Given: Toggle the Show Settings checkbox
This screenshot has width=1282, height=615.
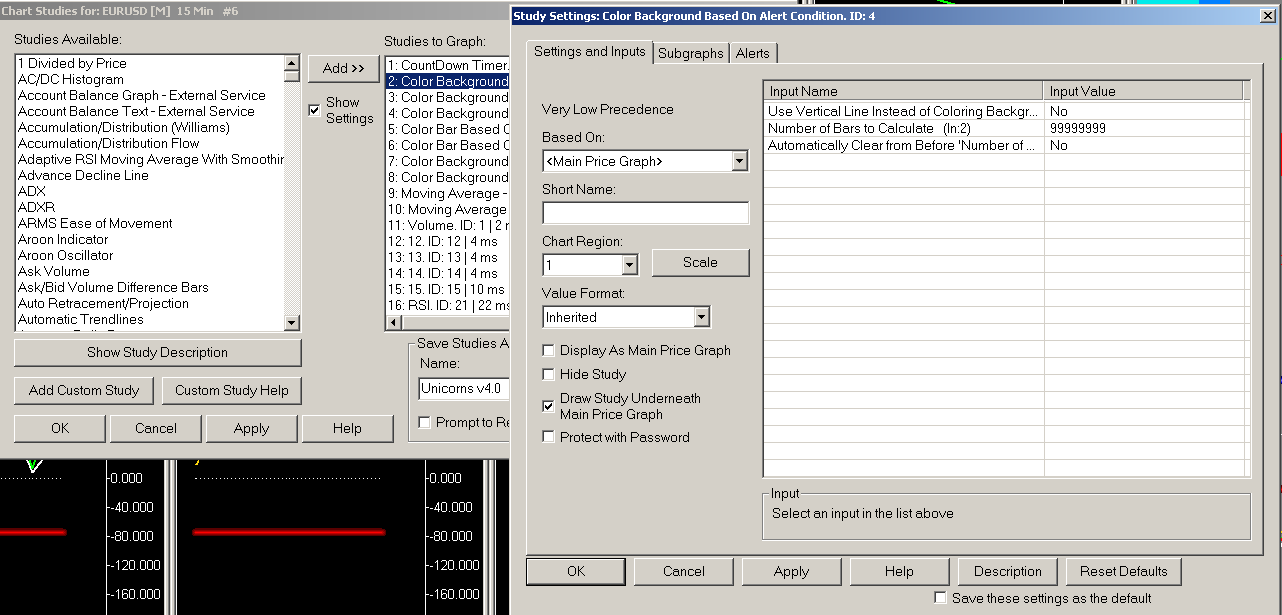Looking at the screenshot, I should pos(315,110).
